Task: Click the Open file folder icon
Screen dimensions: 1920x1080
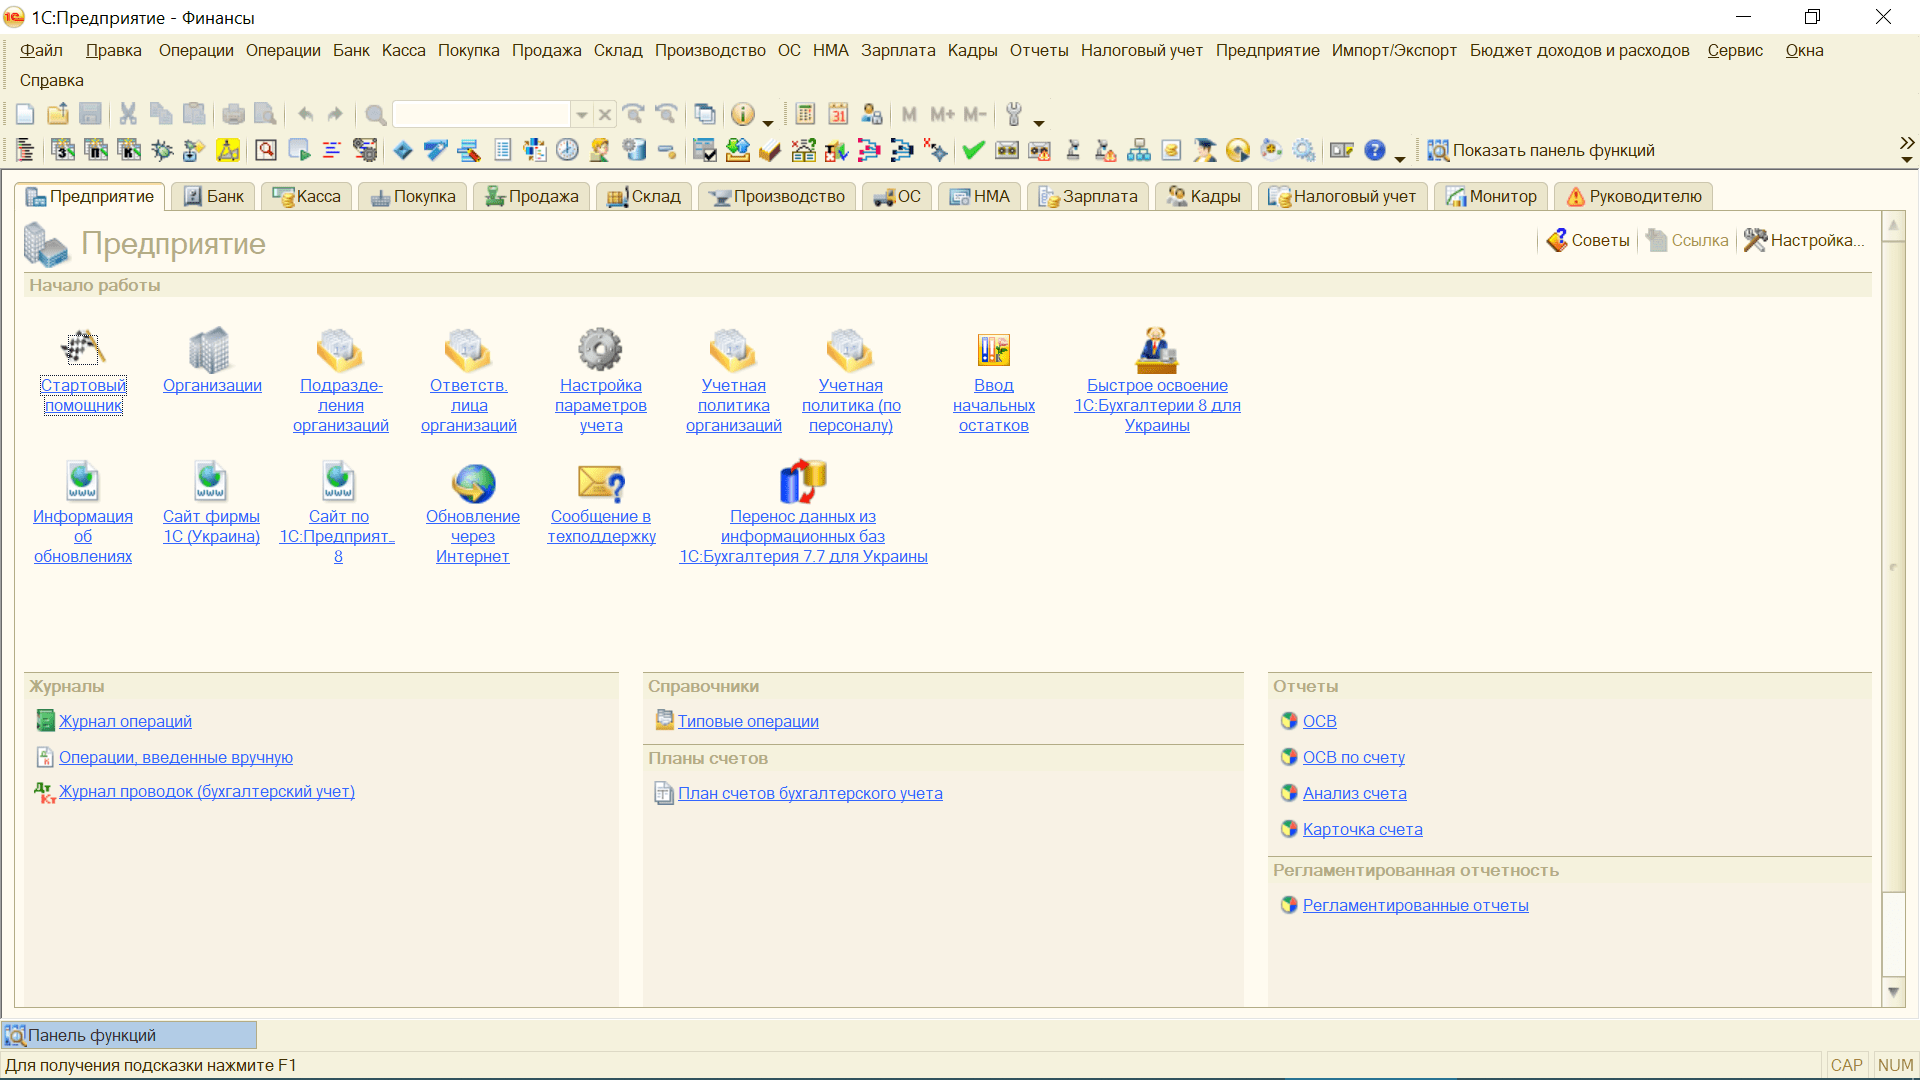Action: pyautogui.click(x=58, y=114)
